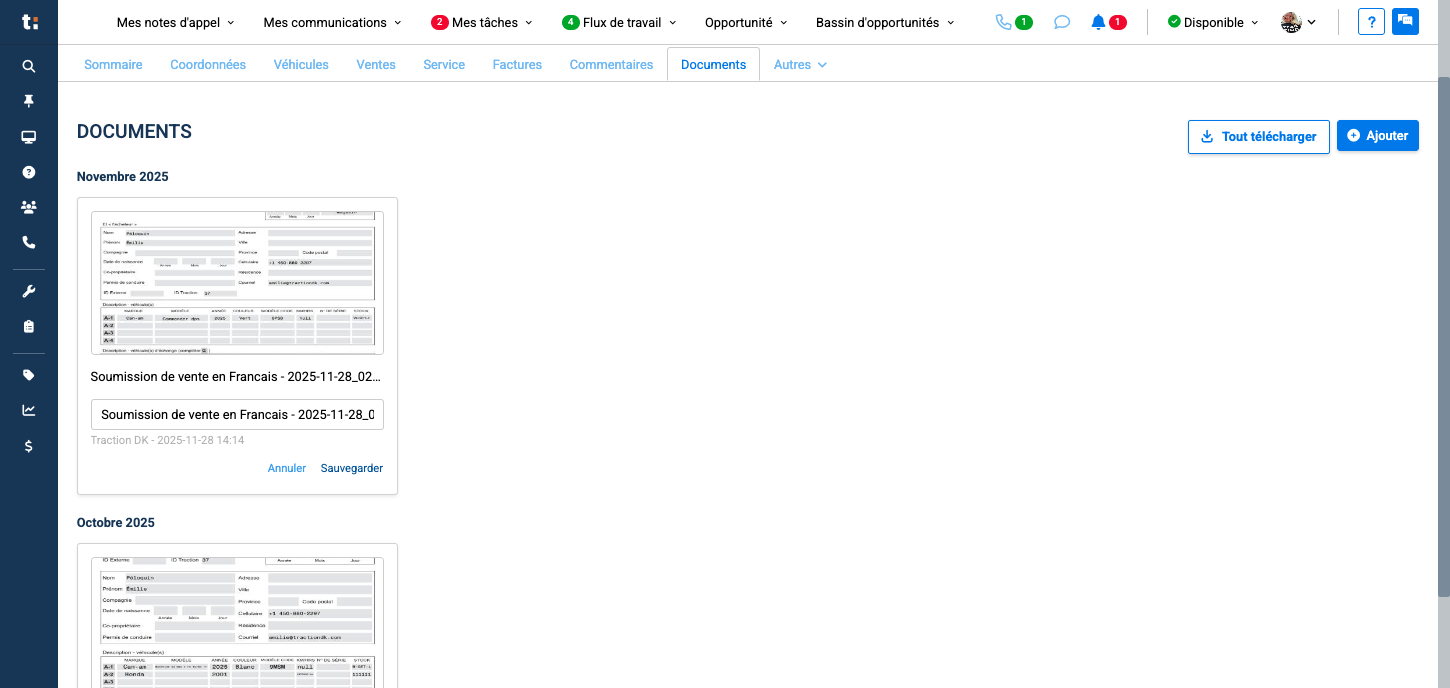The height and width of the screenshot is (688, 1450).
Task: Expand the profile avatar menu
Action: click(x=1297, y=21)
